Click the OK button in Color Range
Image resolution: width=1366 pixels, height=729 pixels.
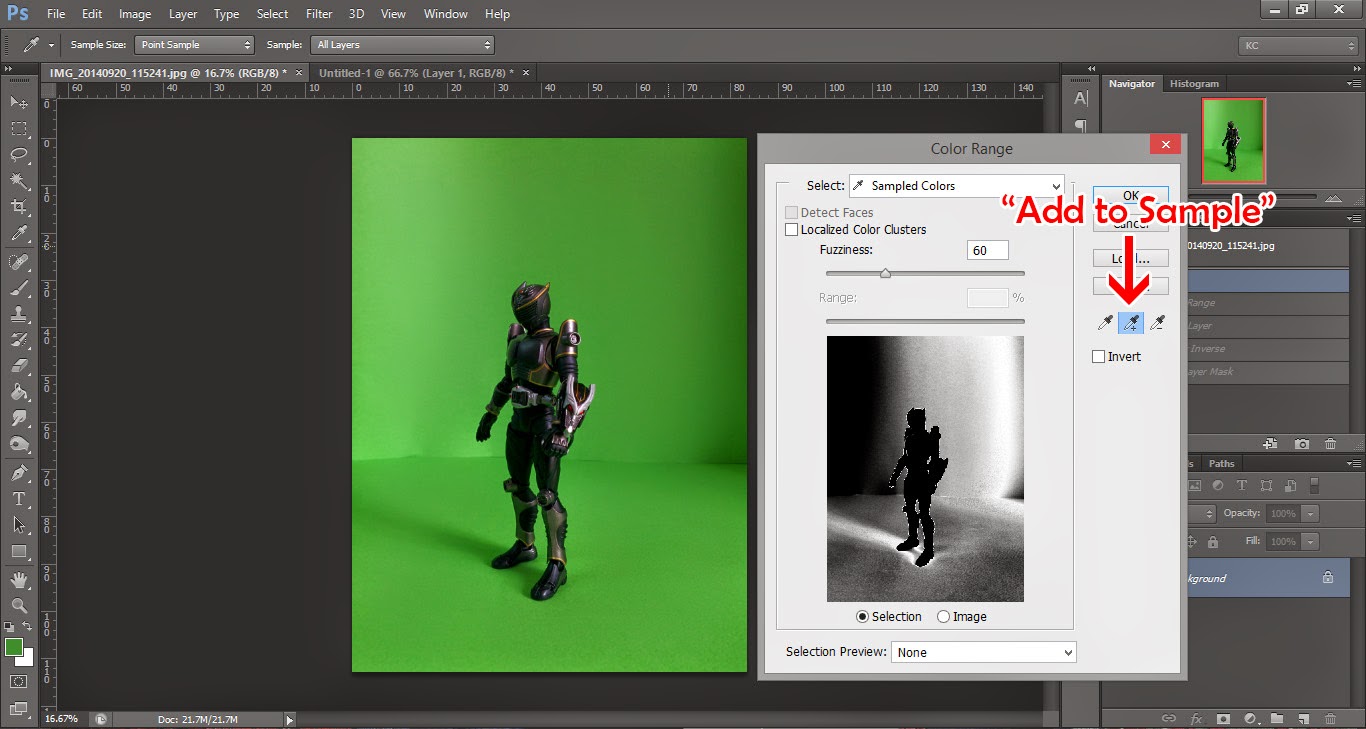(x=1130, y=195)
